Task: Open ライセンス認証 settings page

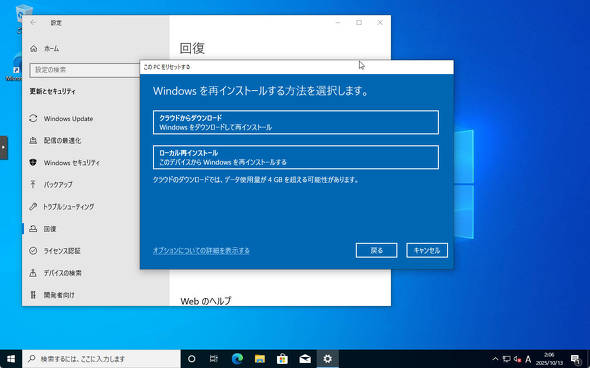Action: [x=62, y=251]
